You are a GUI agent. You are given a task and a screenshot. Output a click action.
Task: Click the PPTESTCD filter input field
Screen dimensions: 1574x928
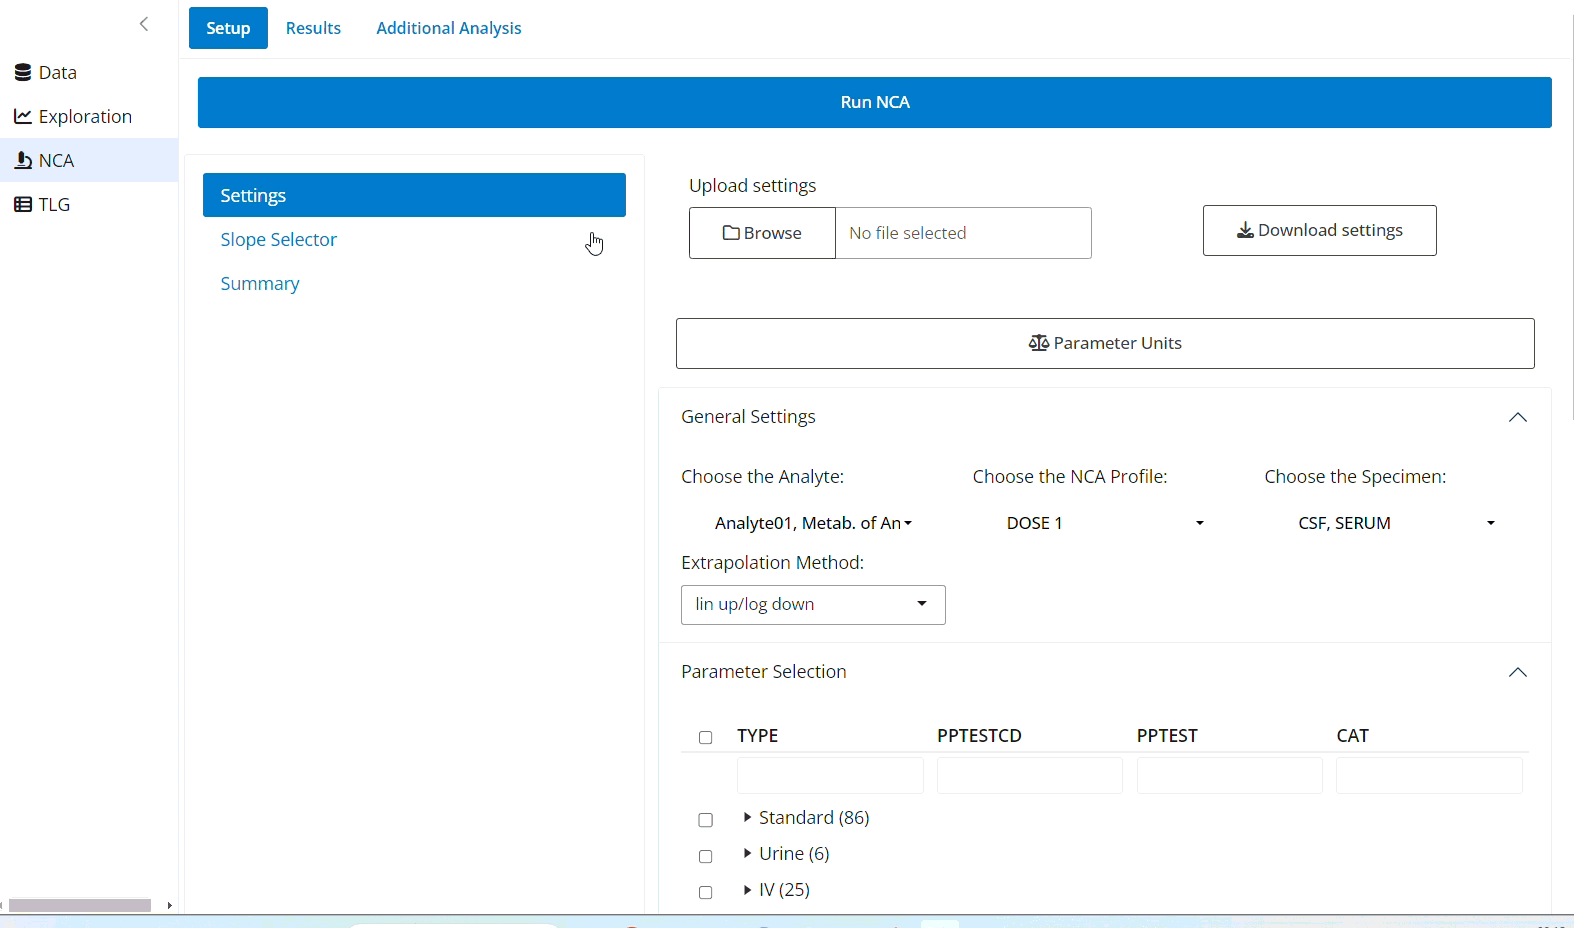click(x=1029, y=776)
